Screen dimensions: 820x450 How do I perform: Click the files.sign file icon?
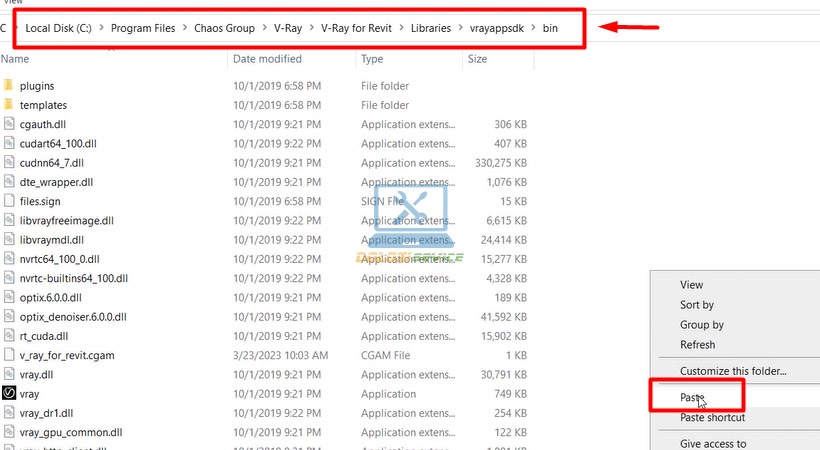[9, 201]
